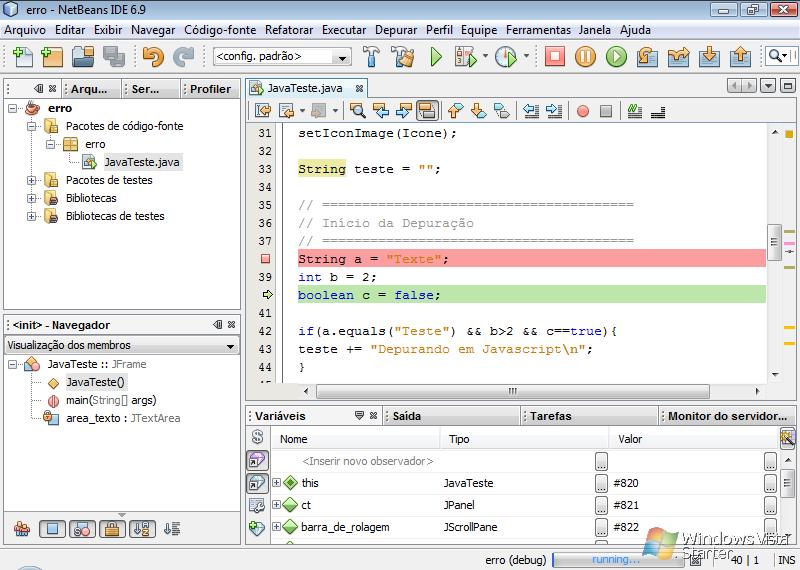The image size is (800, 570).
Task: Click the ellipsis button beside #821 value
Action: coord(770,505)
